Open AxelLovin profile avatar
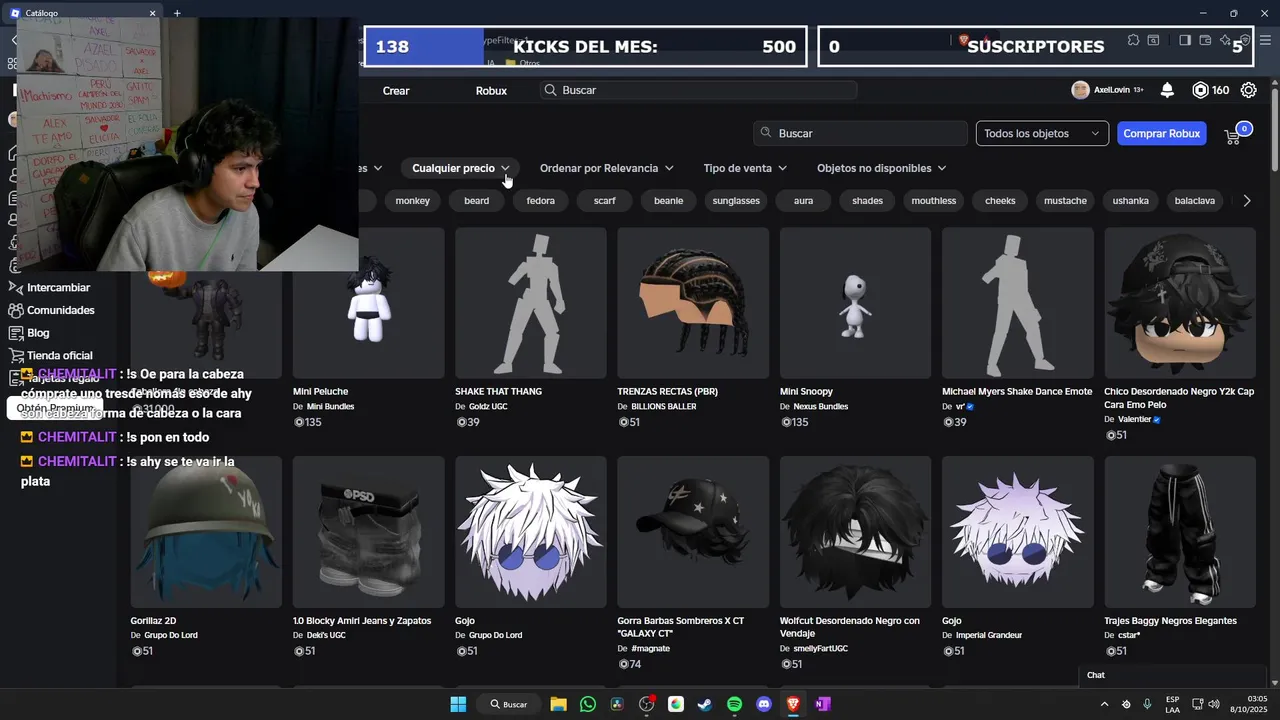 coord(1080,90)
